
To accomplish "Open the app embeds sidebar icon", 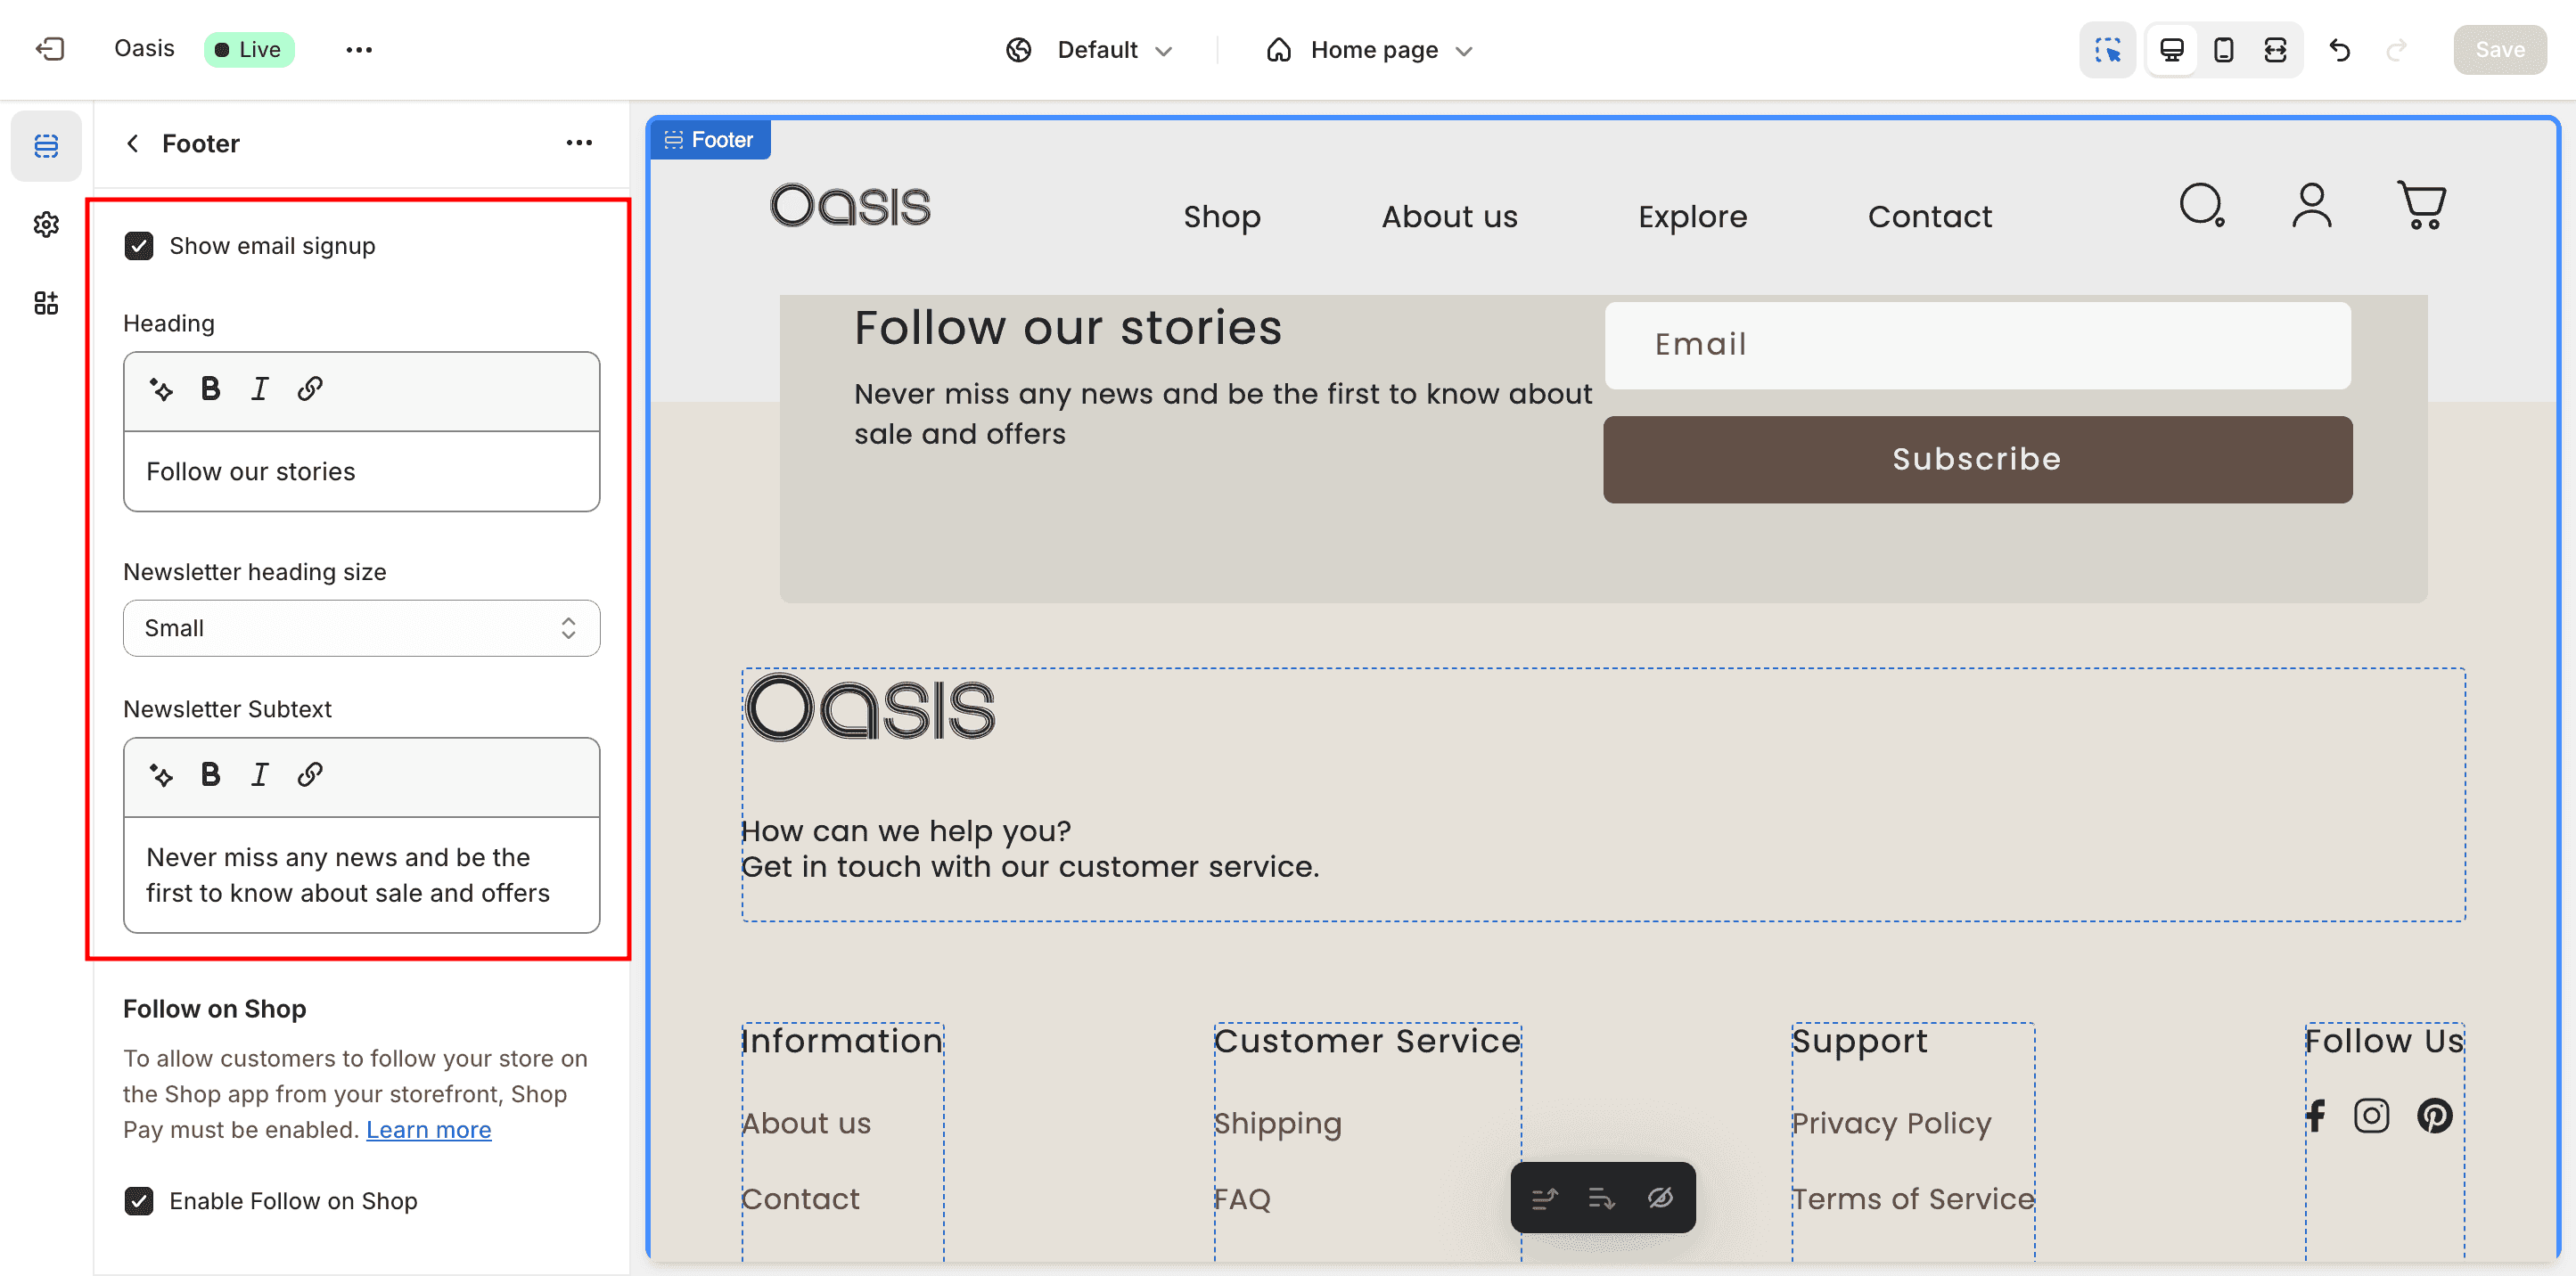I will 46,303.
